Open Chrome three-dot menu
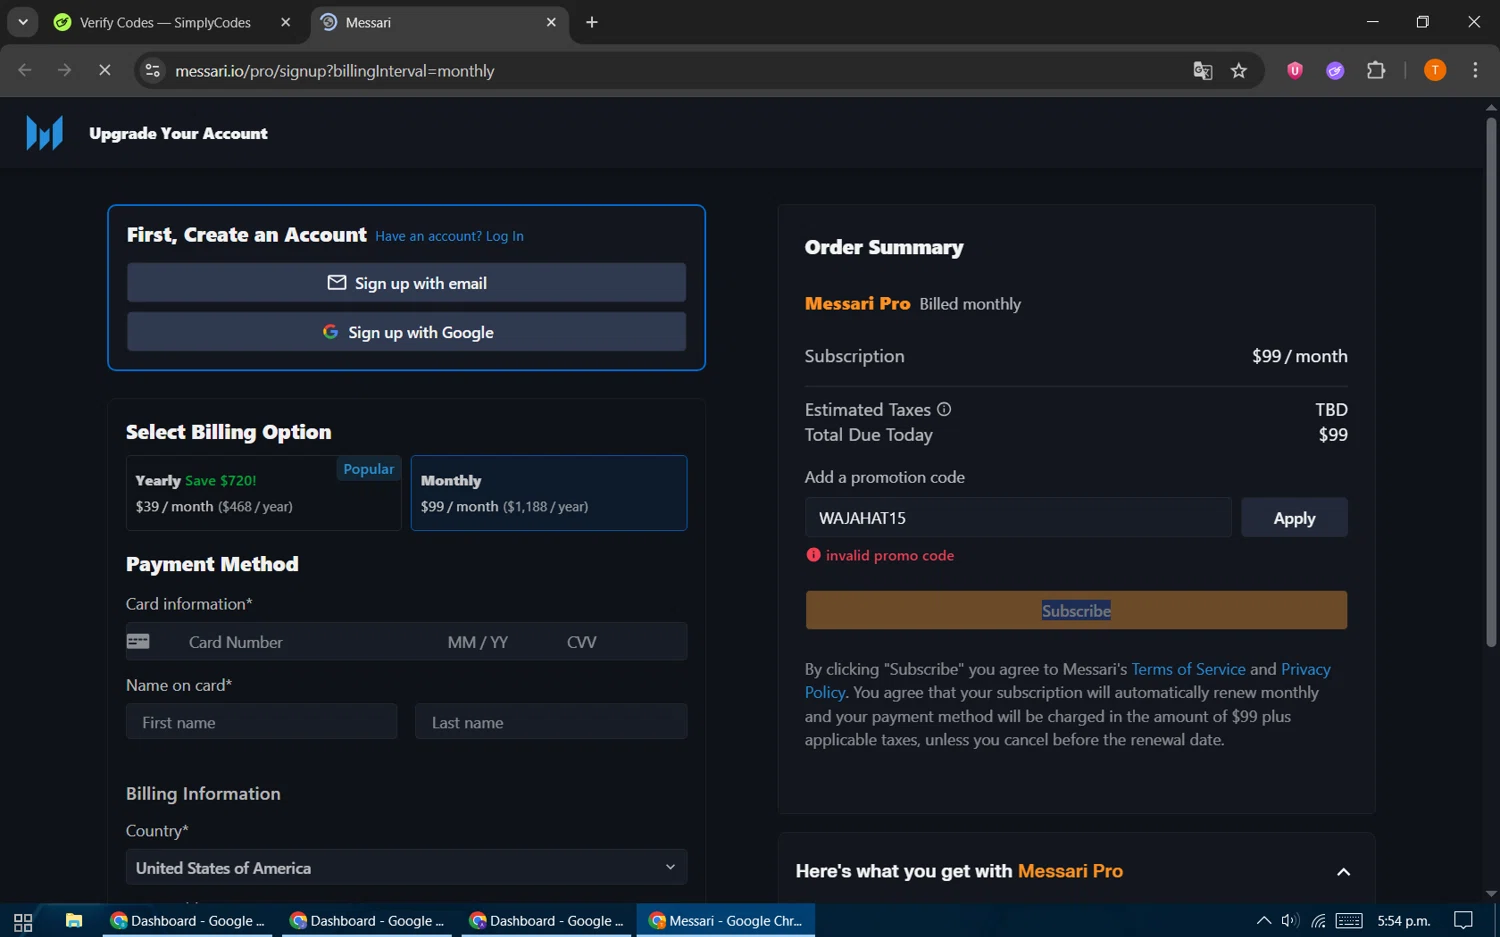 [1475, 70]
